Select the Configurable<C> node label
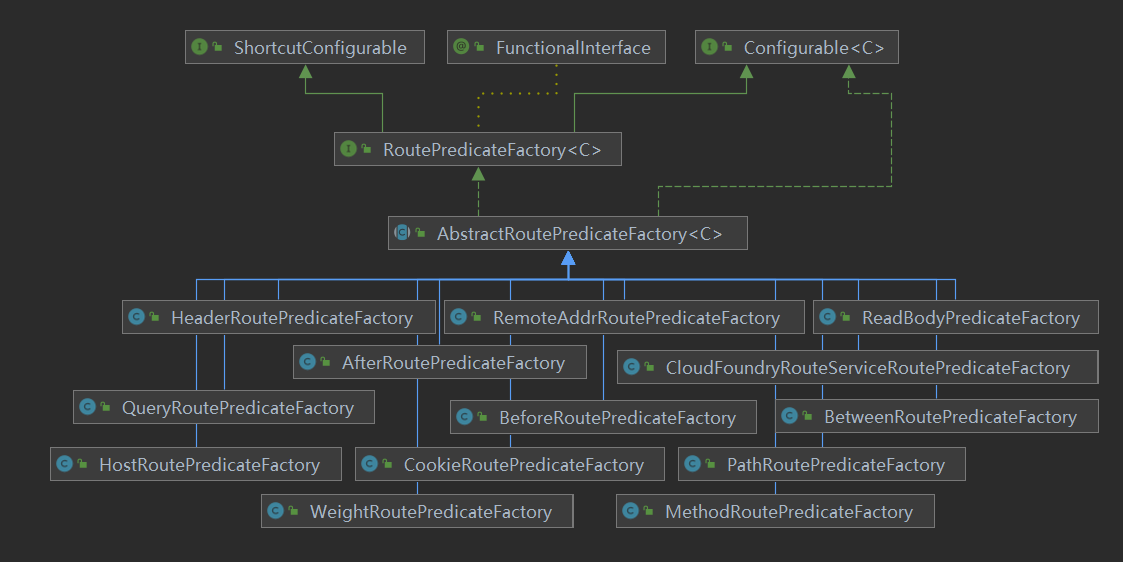 click(x=813, y=47)
